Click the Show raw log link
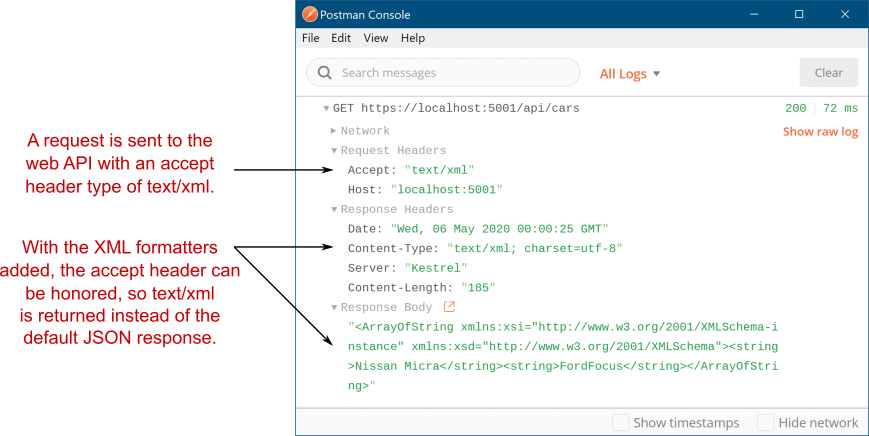Screen dimensions: 869x436 820,132
